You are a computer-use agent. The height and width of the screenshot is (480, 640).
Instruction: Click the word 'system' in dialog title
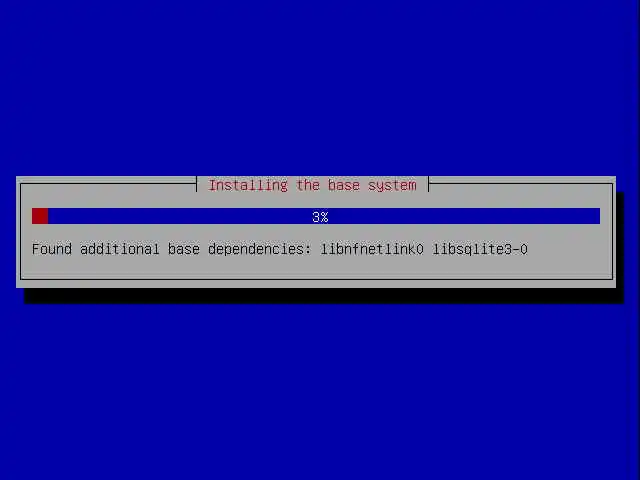point(392,186)
